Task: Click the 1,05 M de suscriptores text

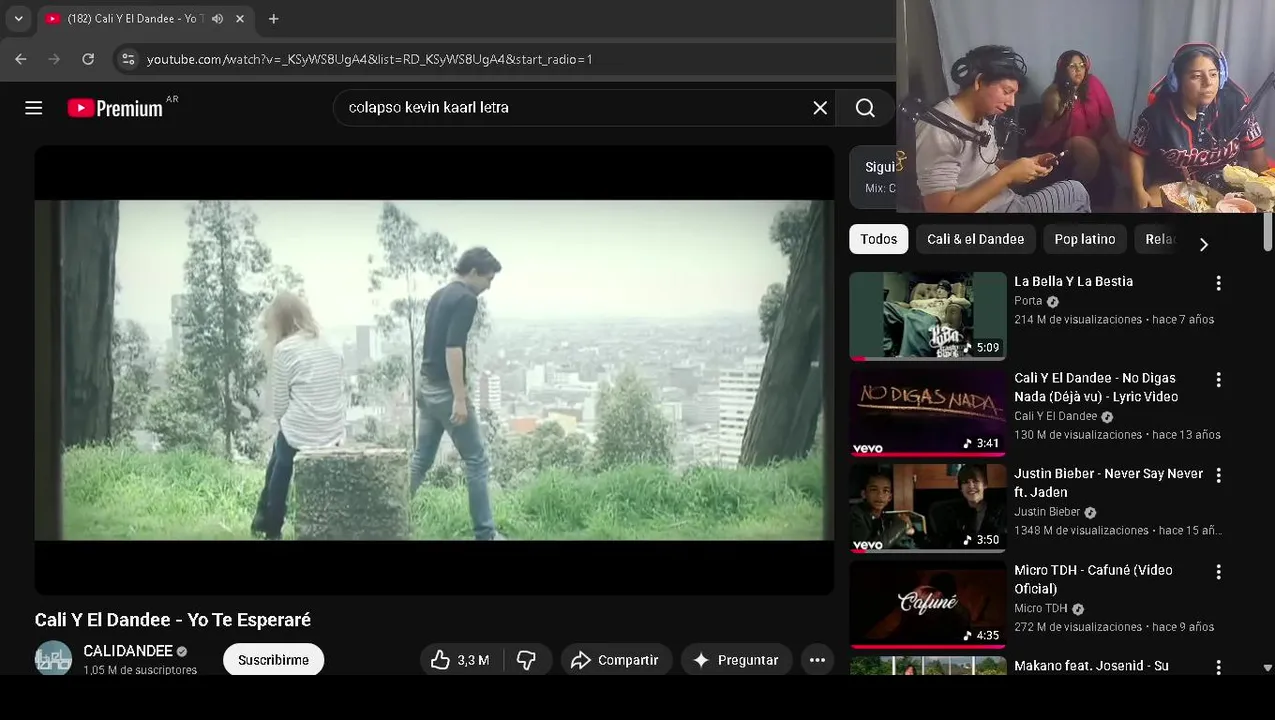Action: point(140,670)
